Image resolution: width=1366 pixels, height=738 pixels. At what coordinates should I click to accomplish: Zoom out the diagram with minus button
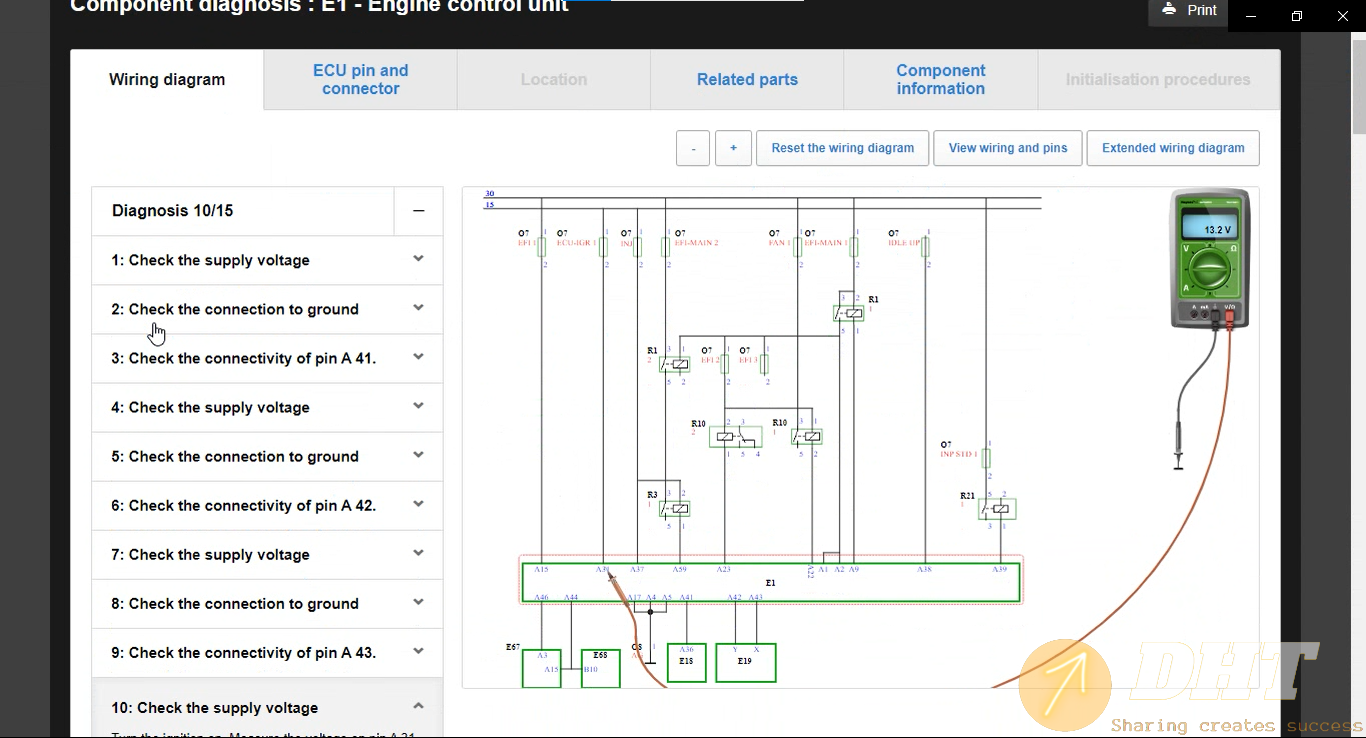tap(693, 148)
